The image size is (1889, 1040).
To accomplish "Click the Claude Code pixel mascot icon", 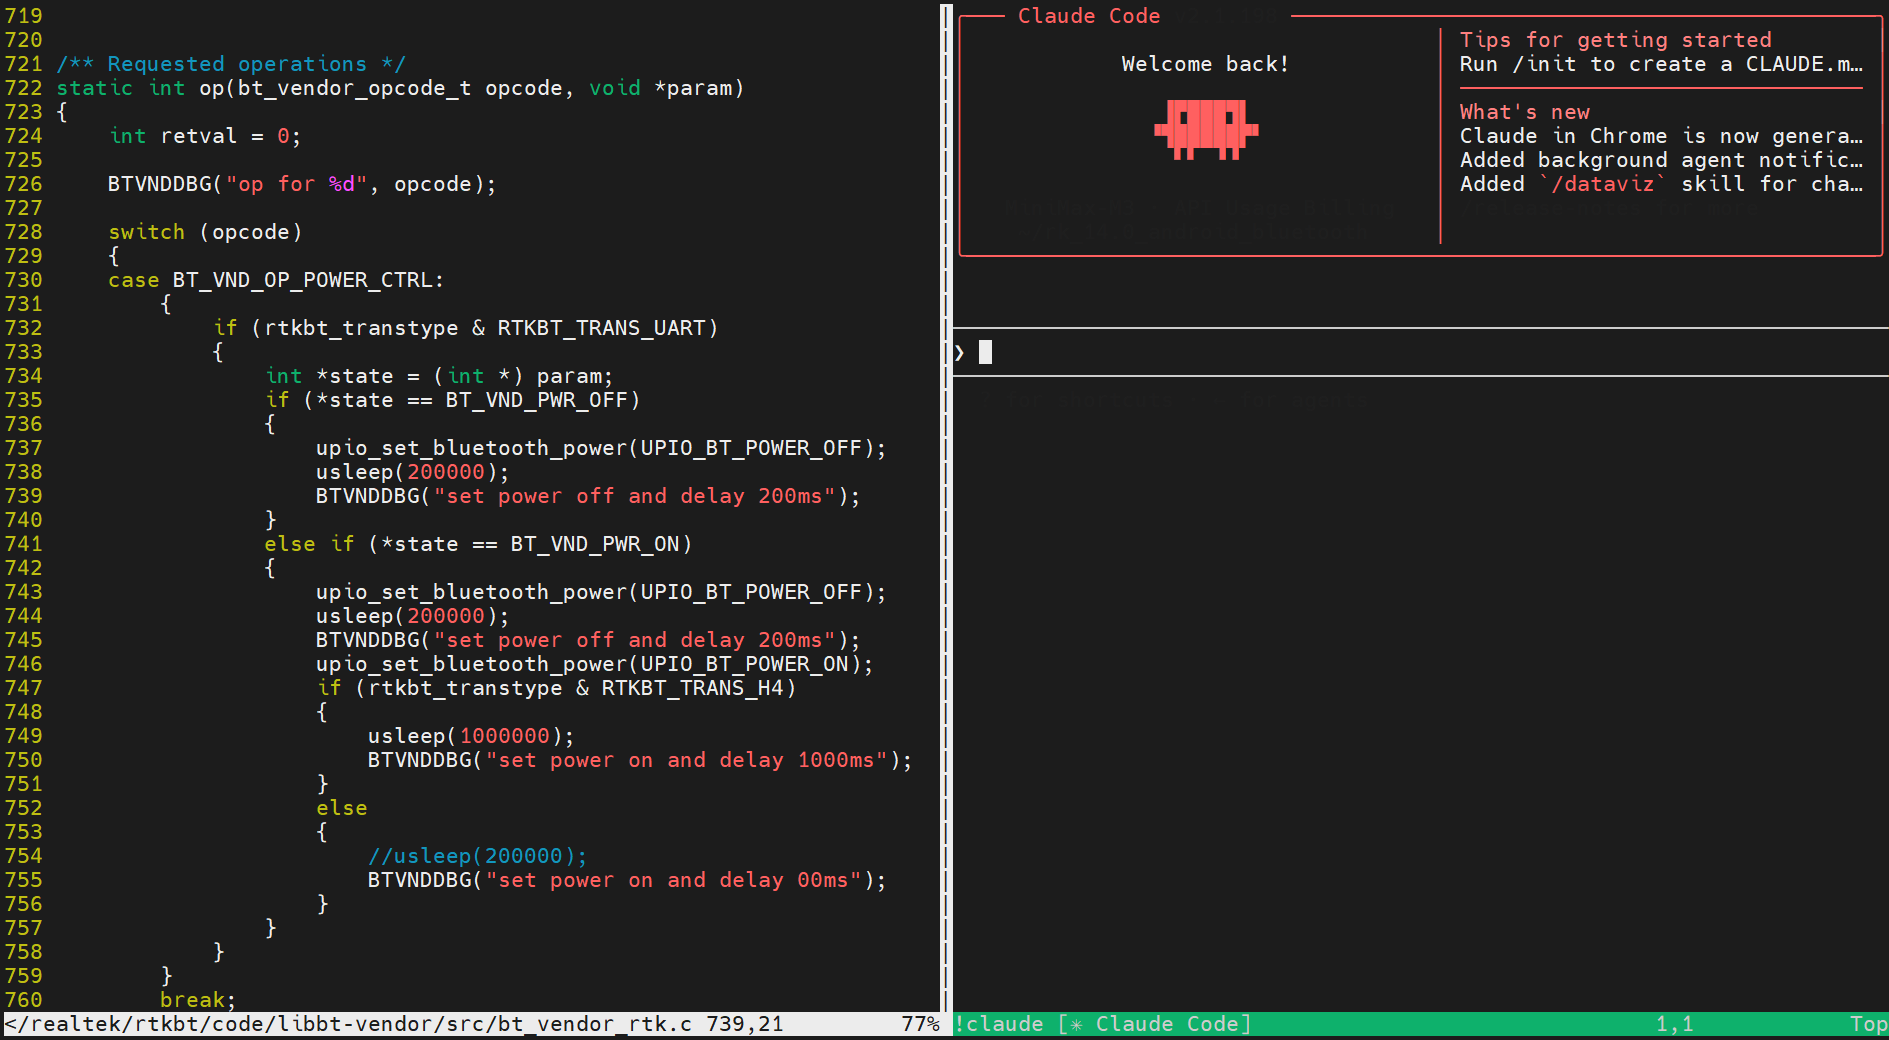I will (1206, 129).
